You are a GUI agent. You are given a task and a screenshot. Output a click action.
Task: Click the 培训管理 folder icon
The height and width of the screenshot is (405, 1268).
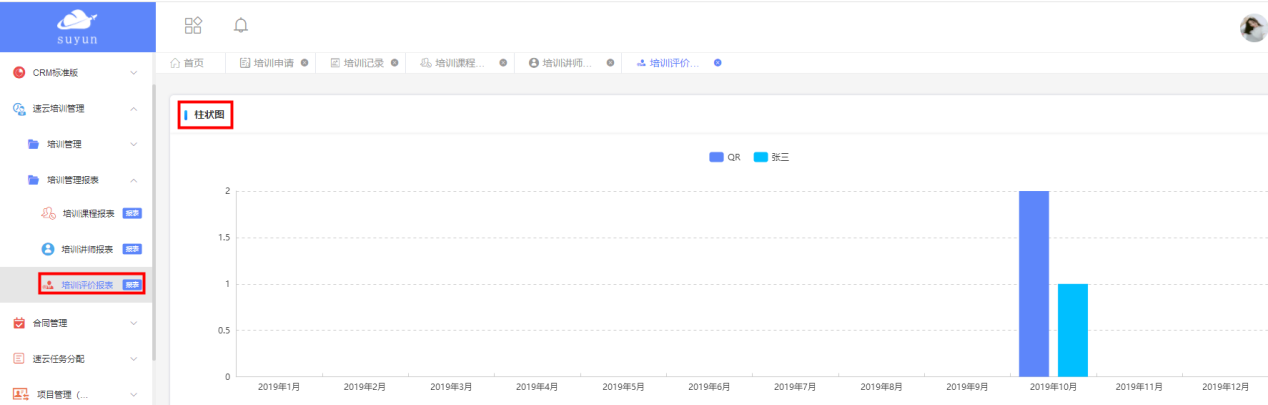[33, 144]
